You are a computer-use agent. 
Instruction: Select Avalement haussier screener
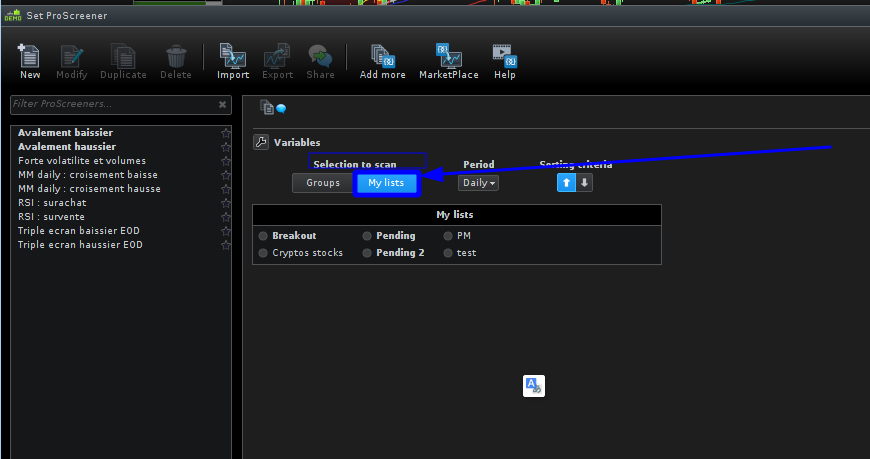coord(67,147)
